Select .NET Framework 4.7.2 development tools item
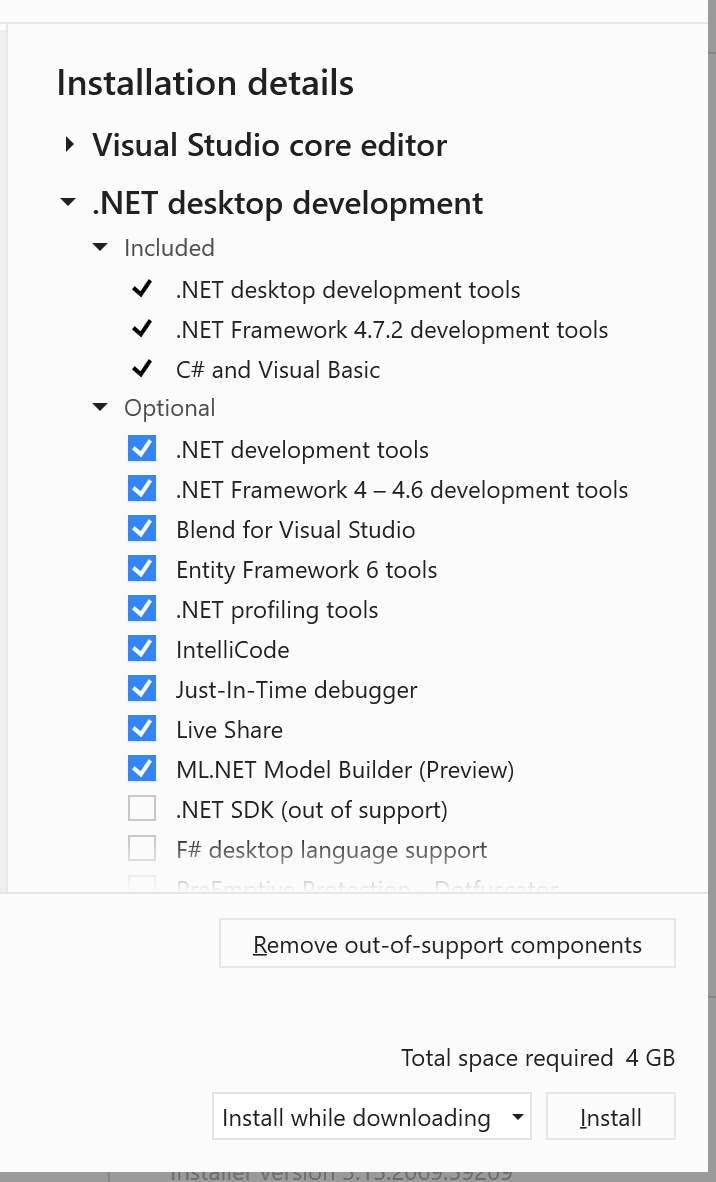Screen dimensions: 716x1182 click(x=392, y=330)
